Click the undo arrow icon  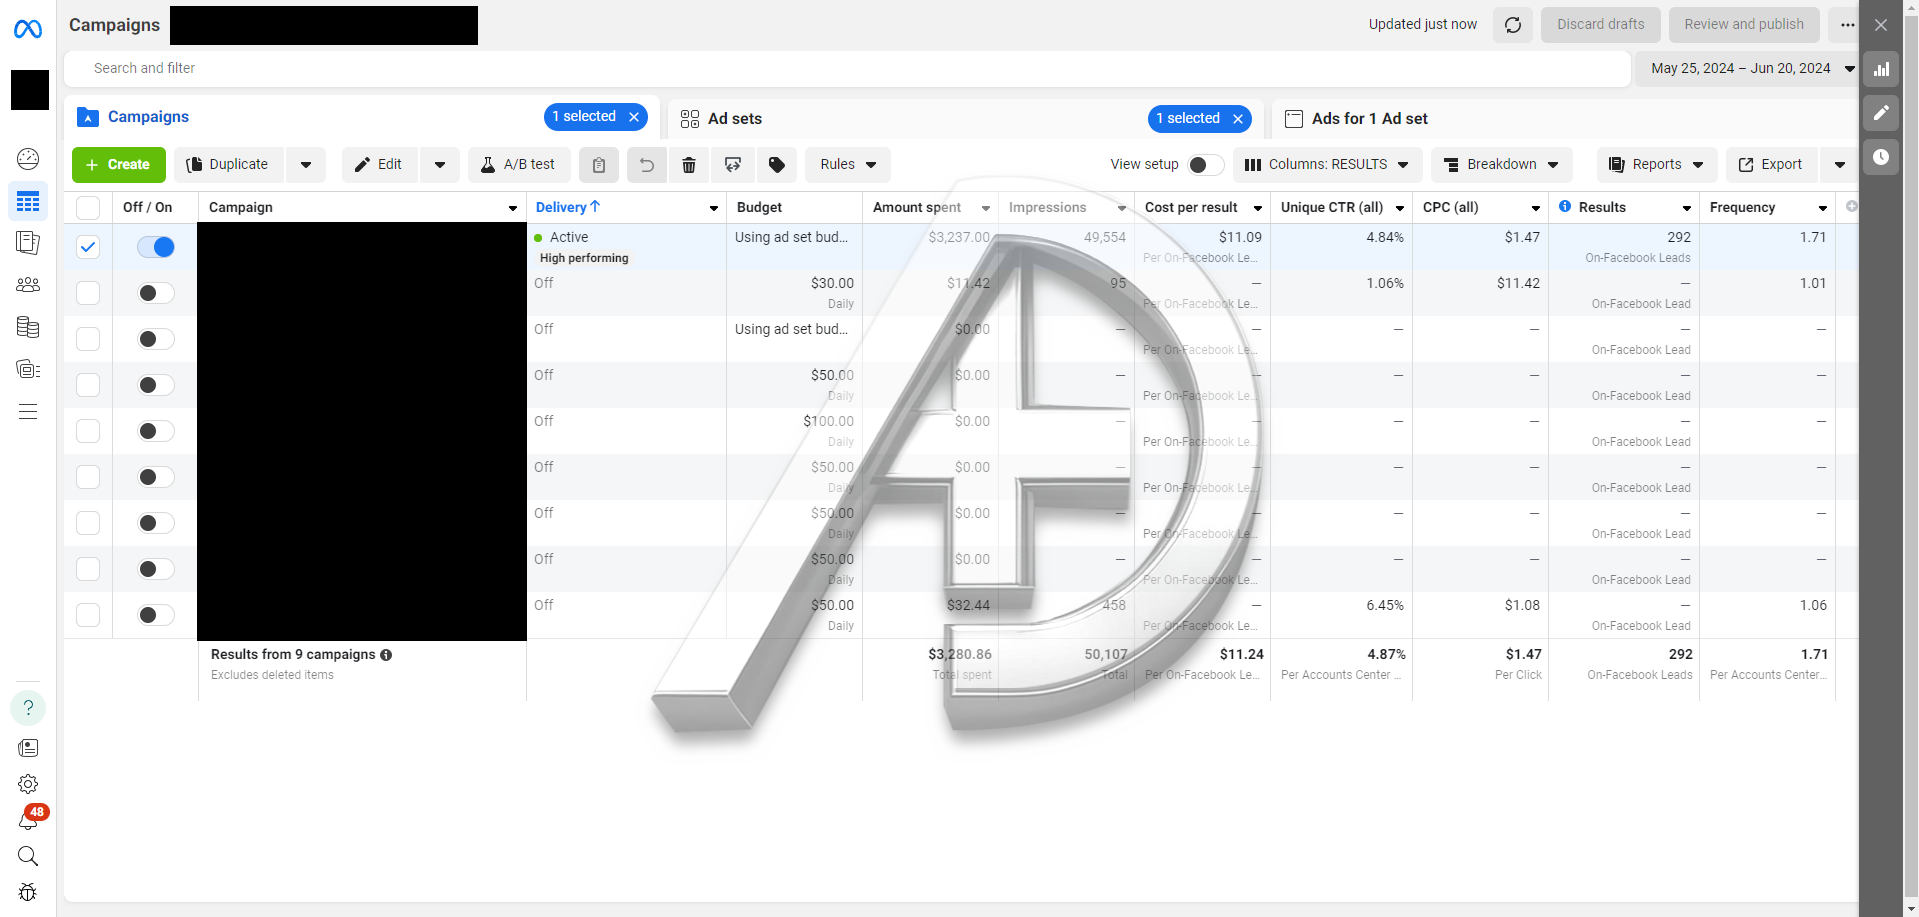(647, 165)
